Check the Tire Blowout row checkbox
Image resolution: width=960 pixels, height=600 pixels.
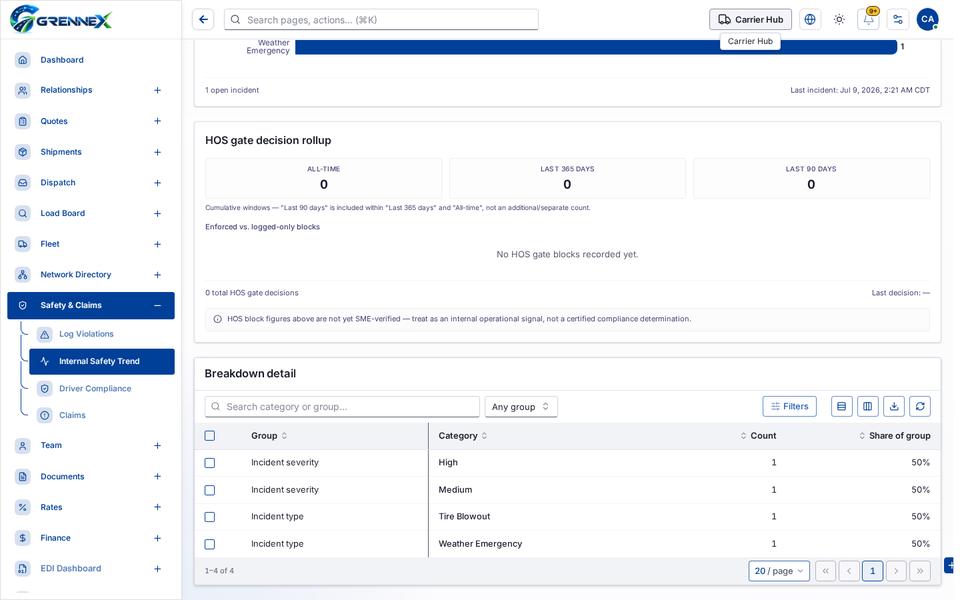click(209, 517)
